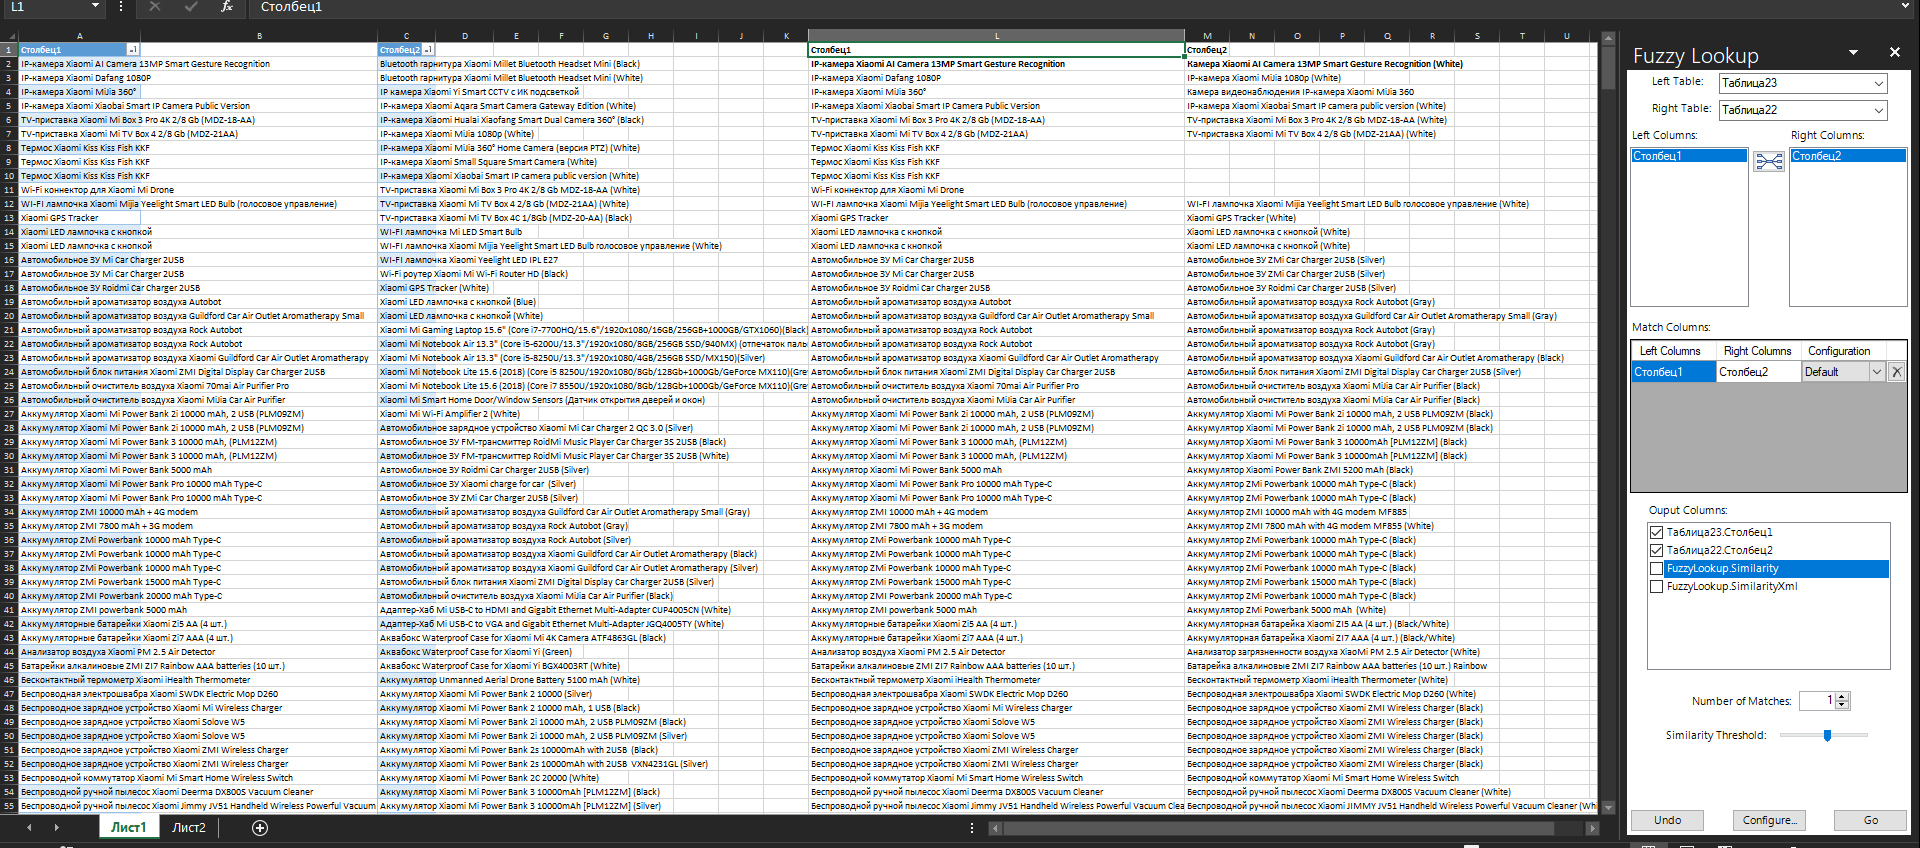Click the cancel entry X in formula bar

tap(154, 7)
